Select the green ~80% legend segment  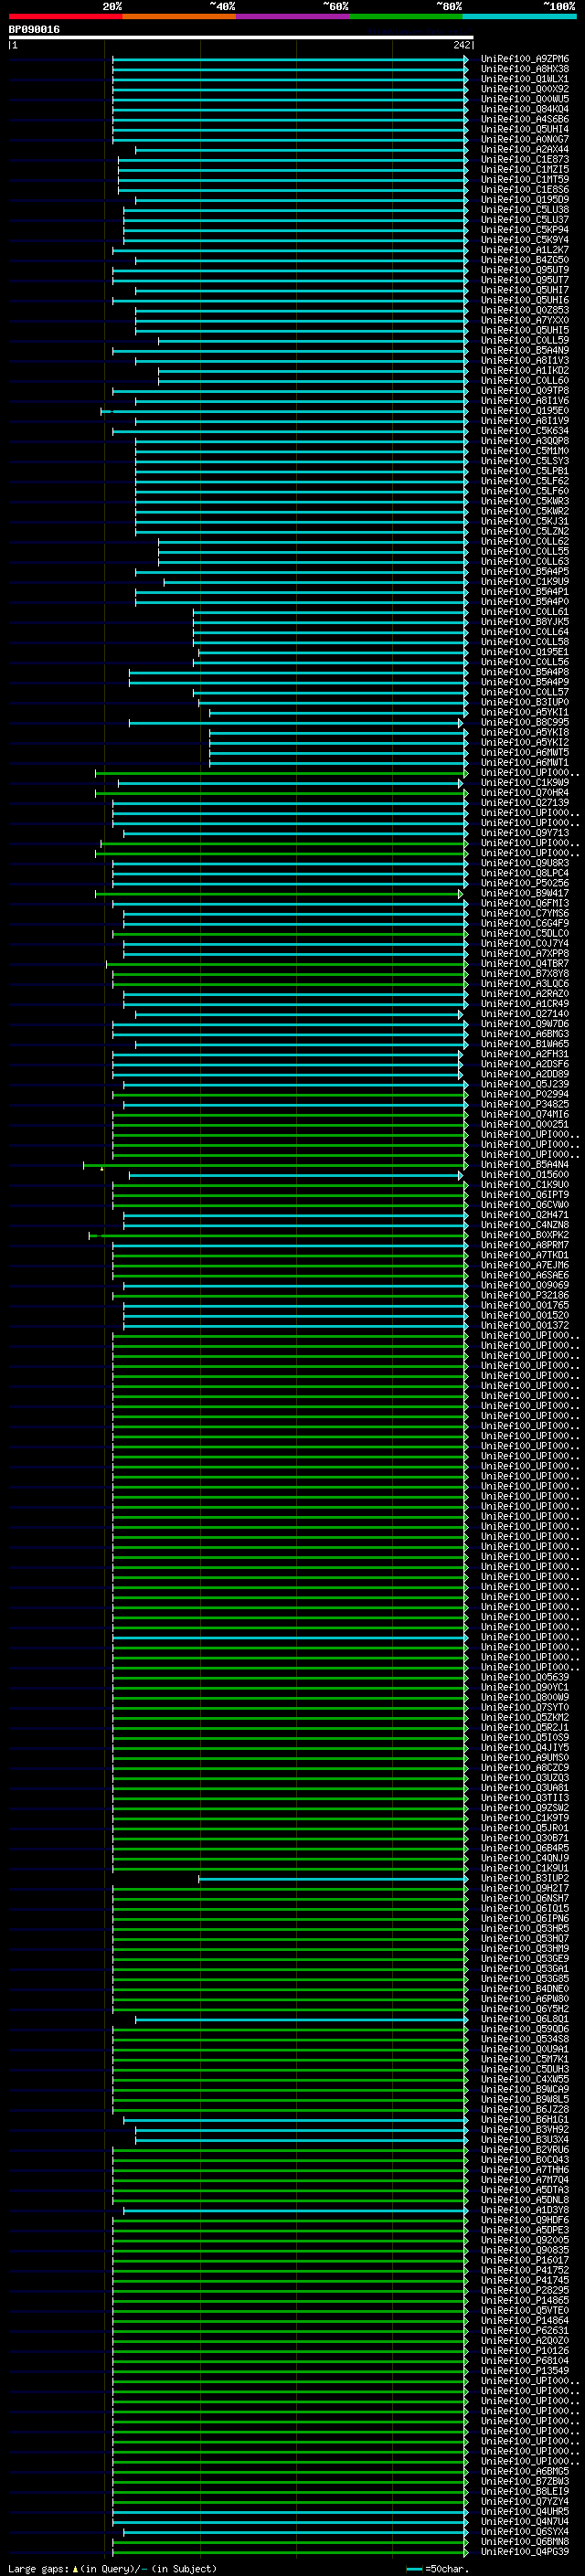pyautogui.click(x=406, y=16)
